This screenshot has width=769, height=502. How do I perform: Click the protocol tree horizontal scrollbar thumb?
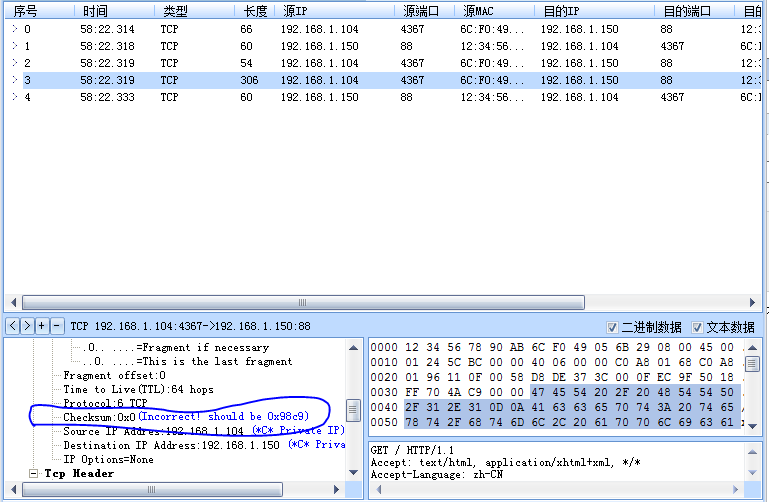click(152, 489)
